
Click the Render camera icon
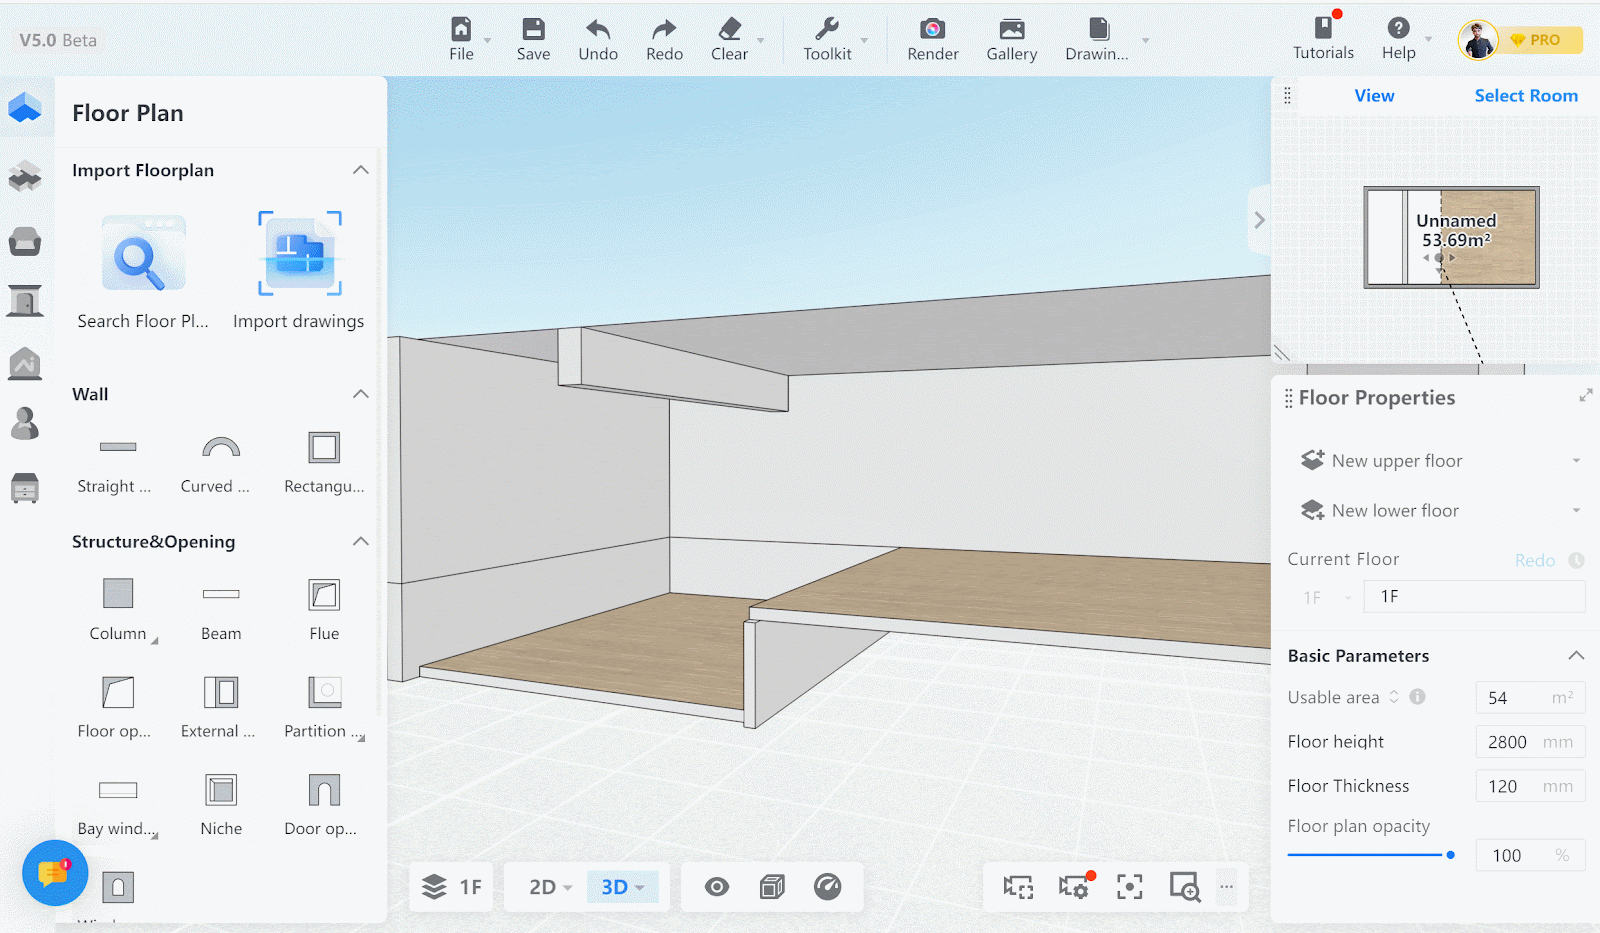[932, 30]
